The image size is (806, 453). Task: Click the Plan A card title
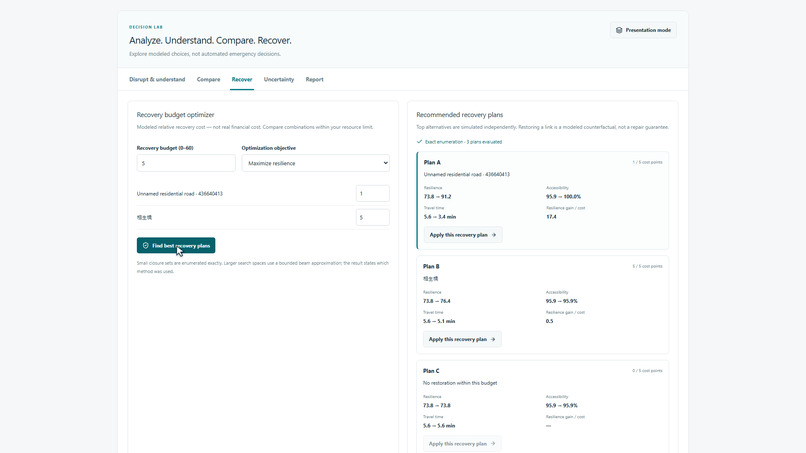[x=432, y=162]
